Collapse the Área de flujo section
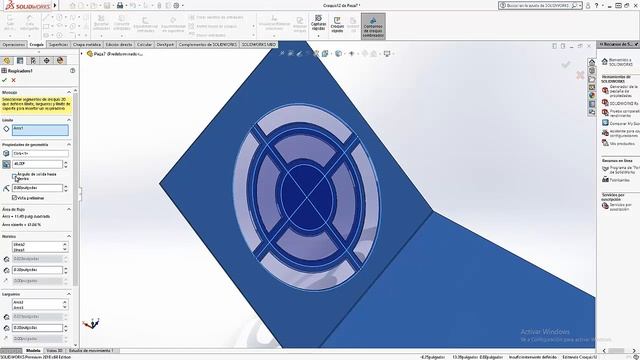 tap(69, 209)
